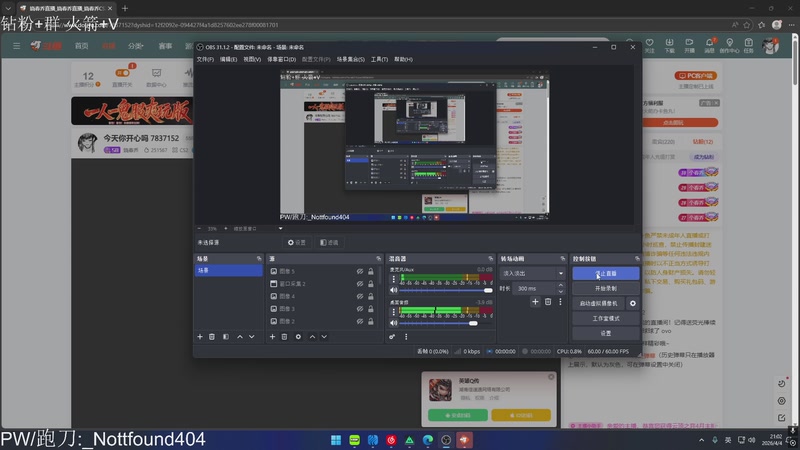Open preview zoom scale dropdown arrow

280,229
